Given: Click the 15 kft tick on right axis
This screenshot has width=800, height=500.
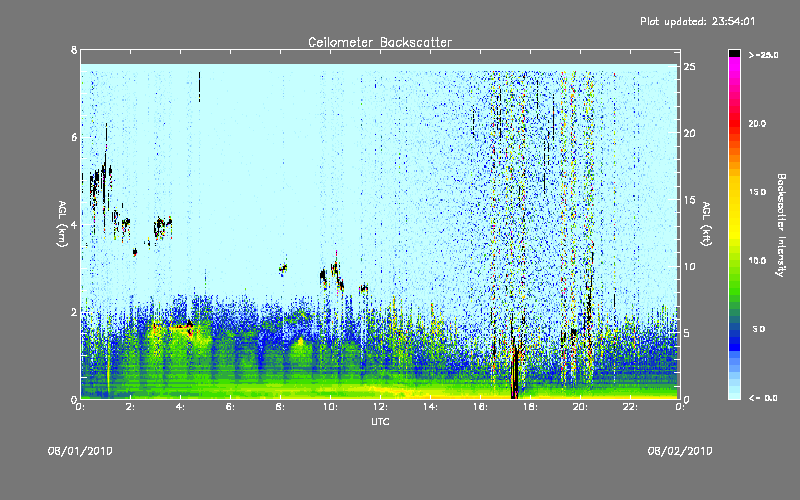Looking at the screenshot, I should point(690,200).
